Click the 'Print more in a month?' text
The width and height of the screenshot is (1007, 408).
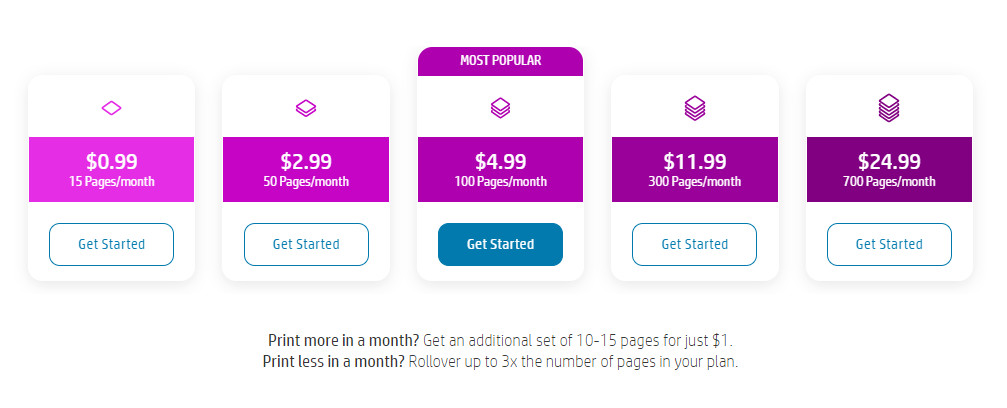[x=344, y=340]
